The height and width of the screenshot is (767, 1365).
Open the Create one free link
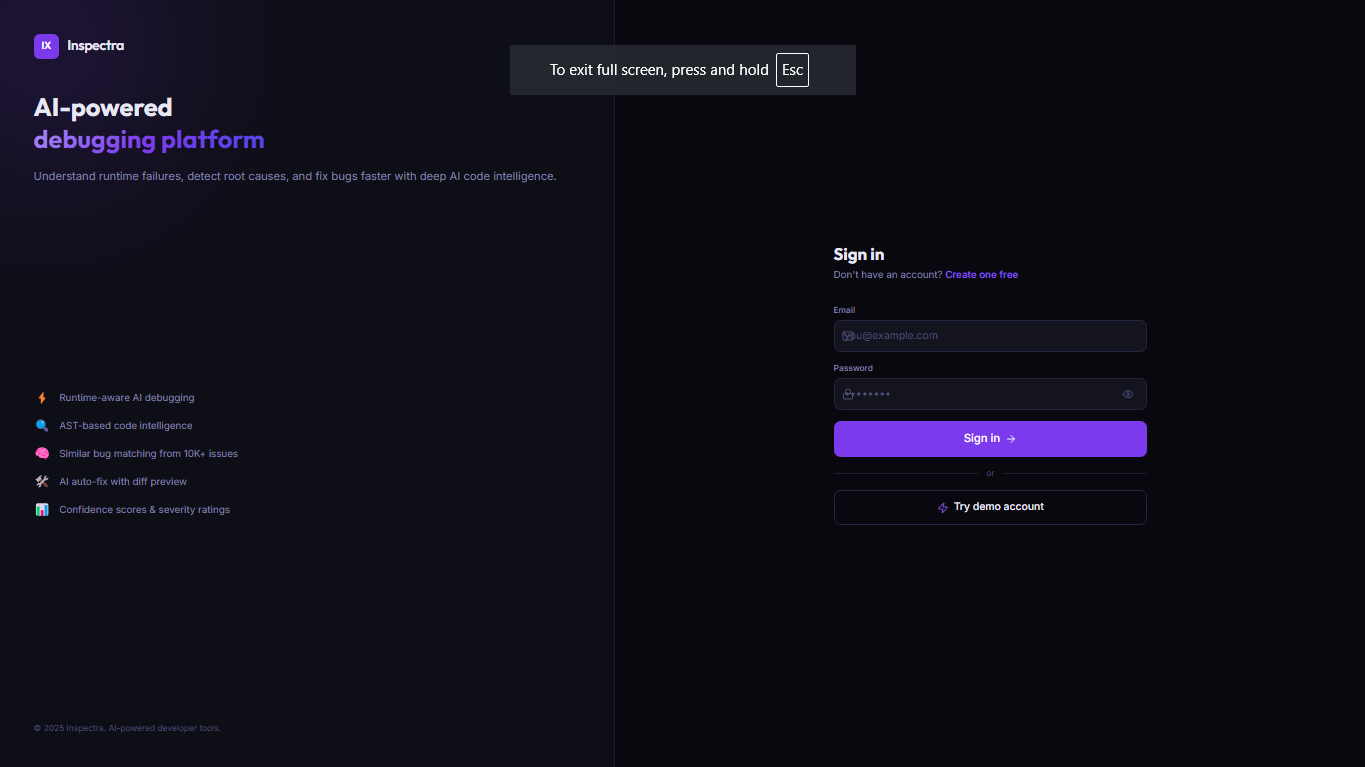[x=981, y=275]
